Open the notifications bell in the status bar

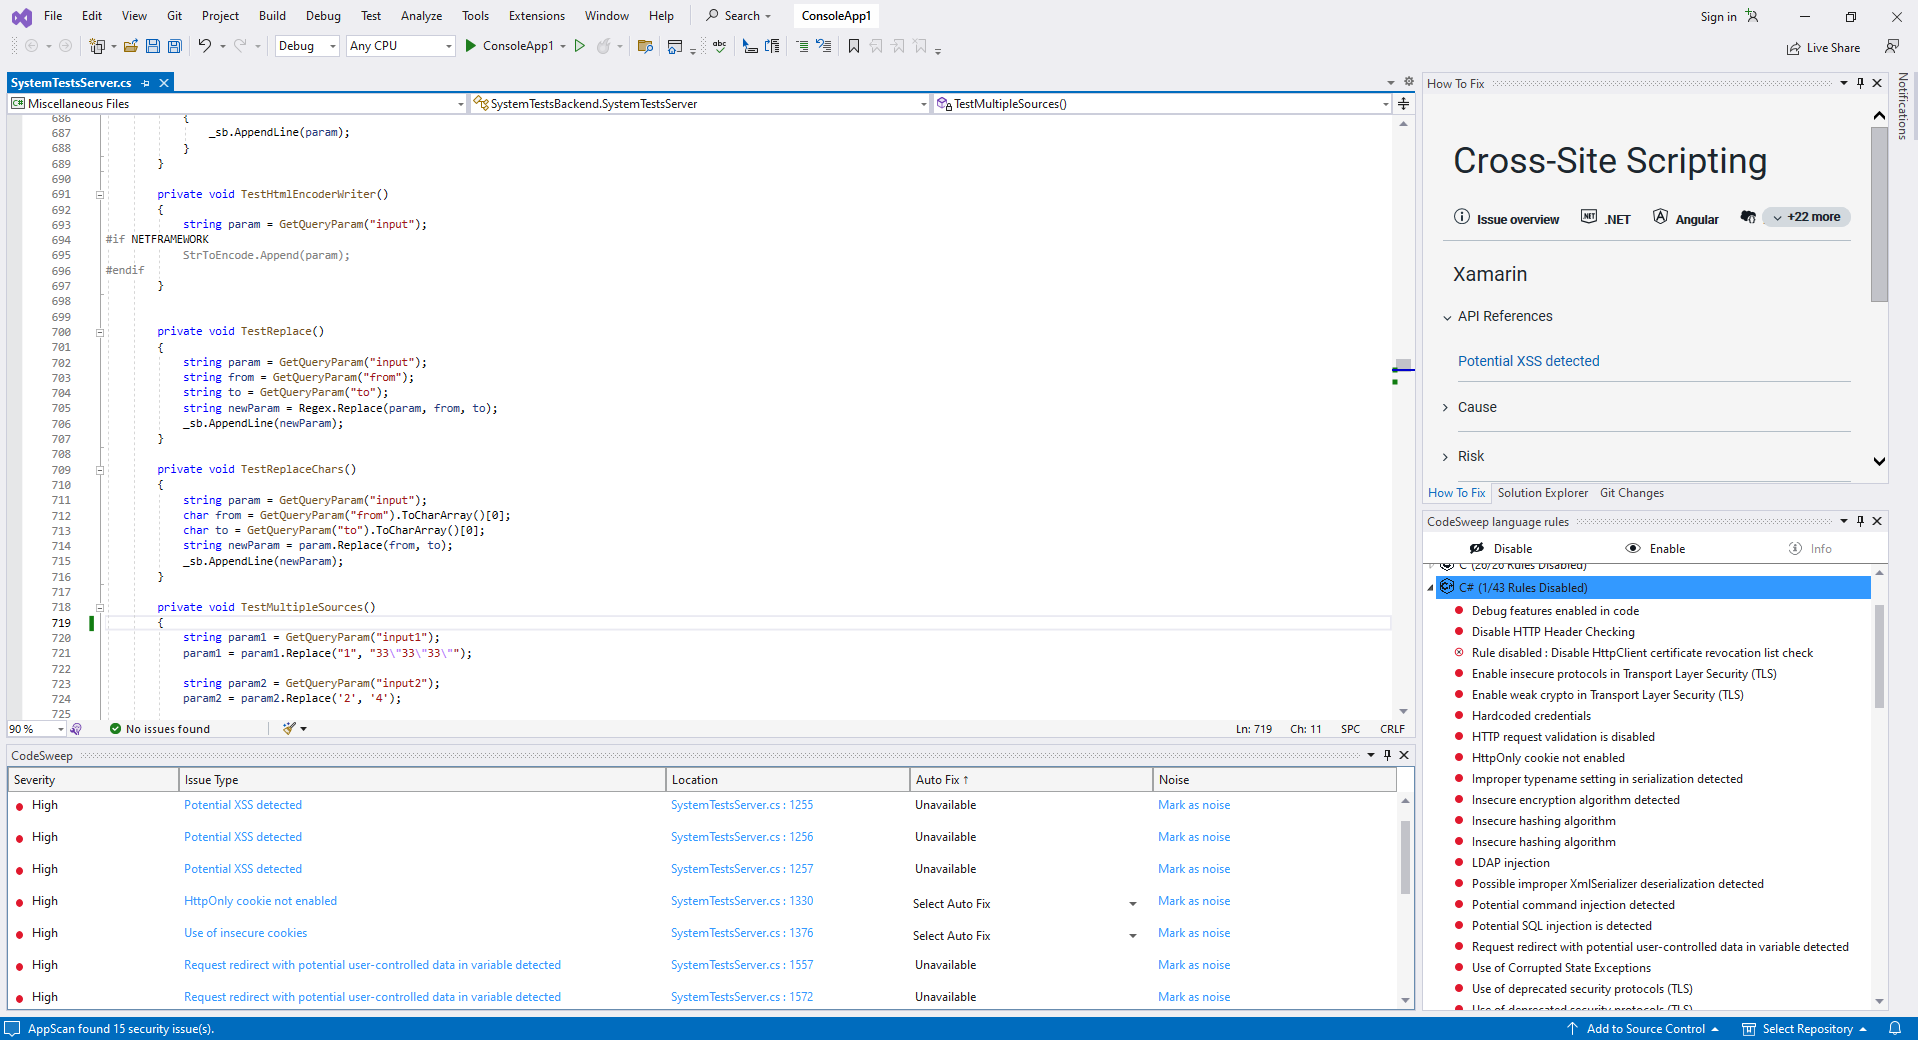click(1895, 1029)
